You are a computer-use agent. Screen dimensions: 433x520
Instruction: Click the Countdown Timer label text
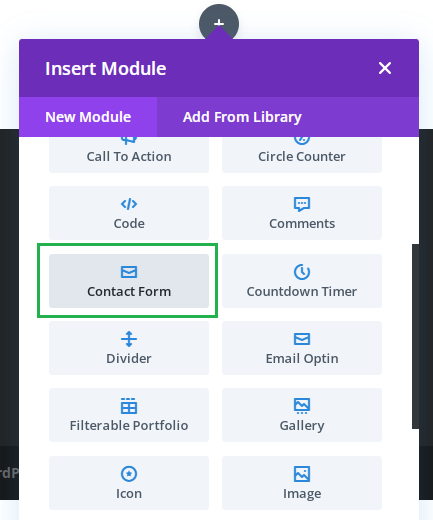click(x=302, y=292)
